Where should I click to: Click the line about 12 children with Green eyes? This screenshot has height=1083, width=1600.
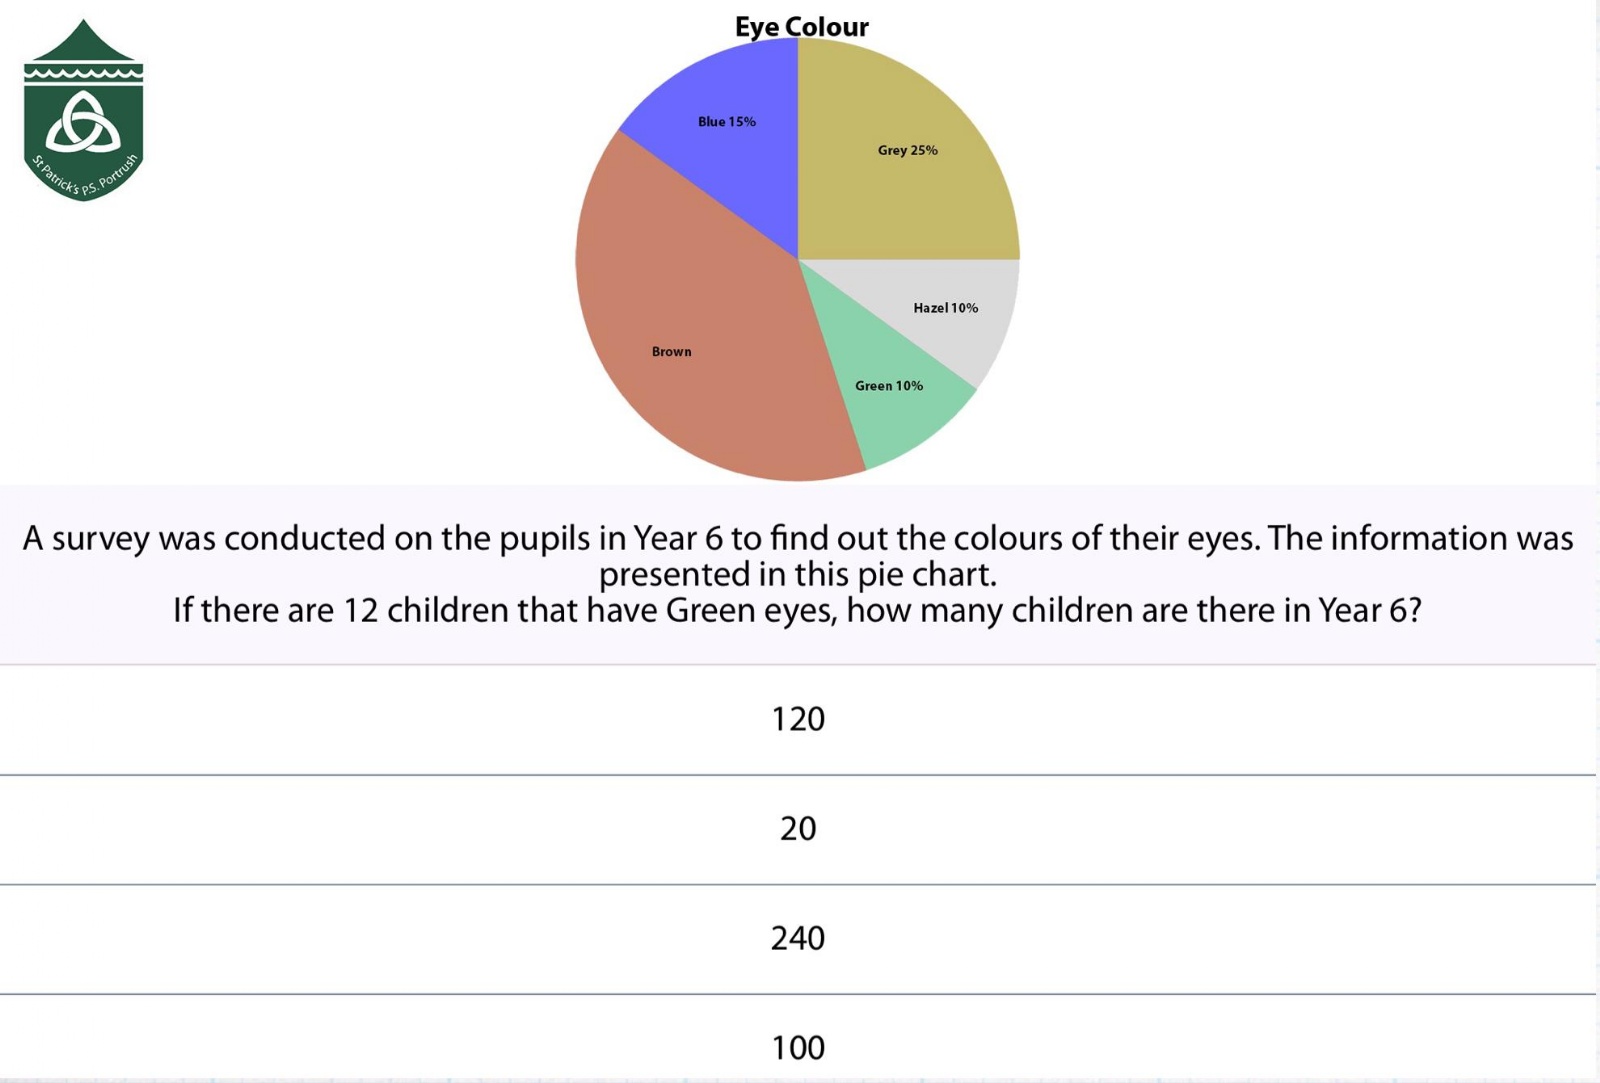tap(798, 610)
